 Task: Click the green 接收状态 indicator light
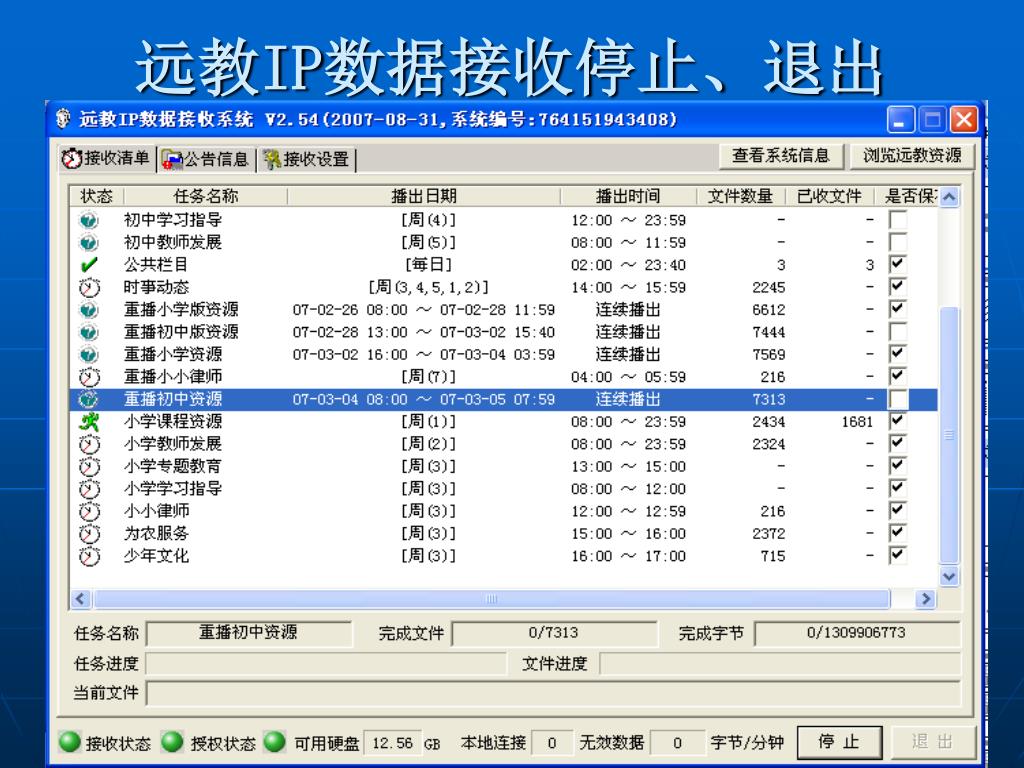pyautogui.click(x=69, y=742)
